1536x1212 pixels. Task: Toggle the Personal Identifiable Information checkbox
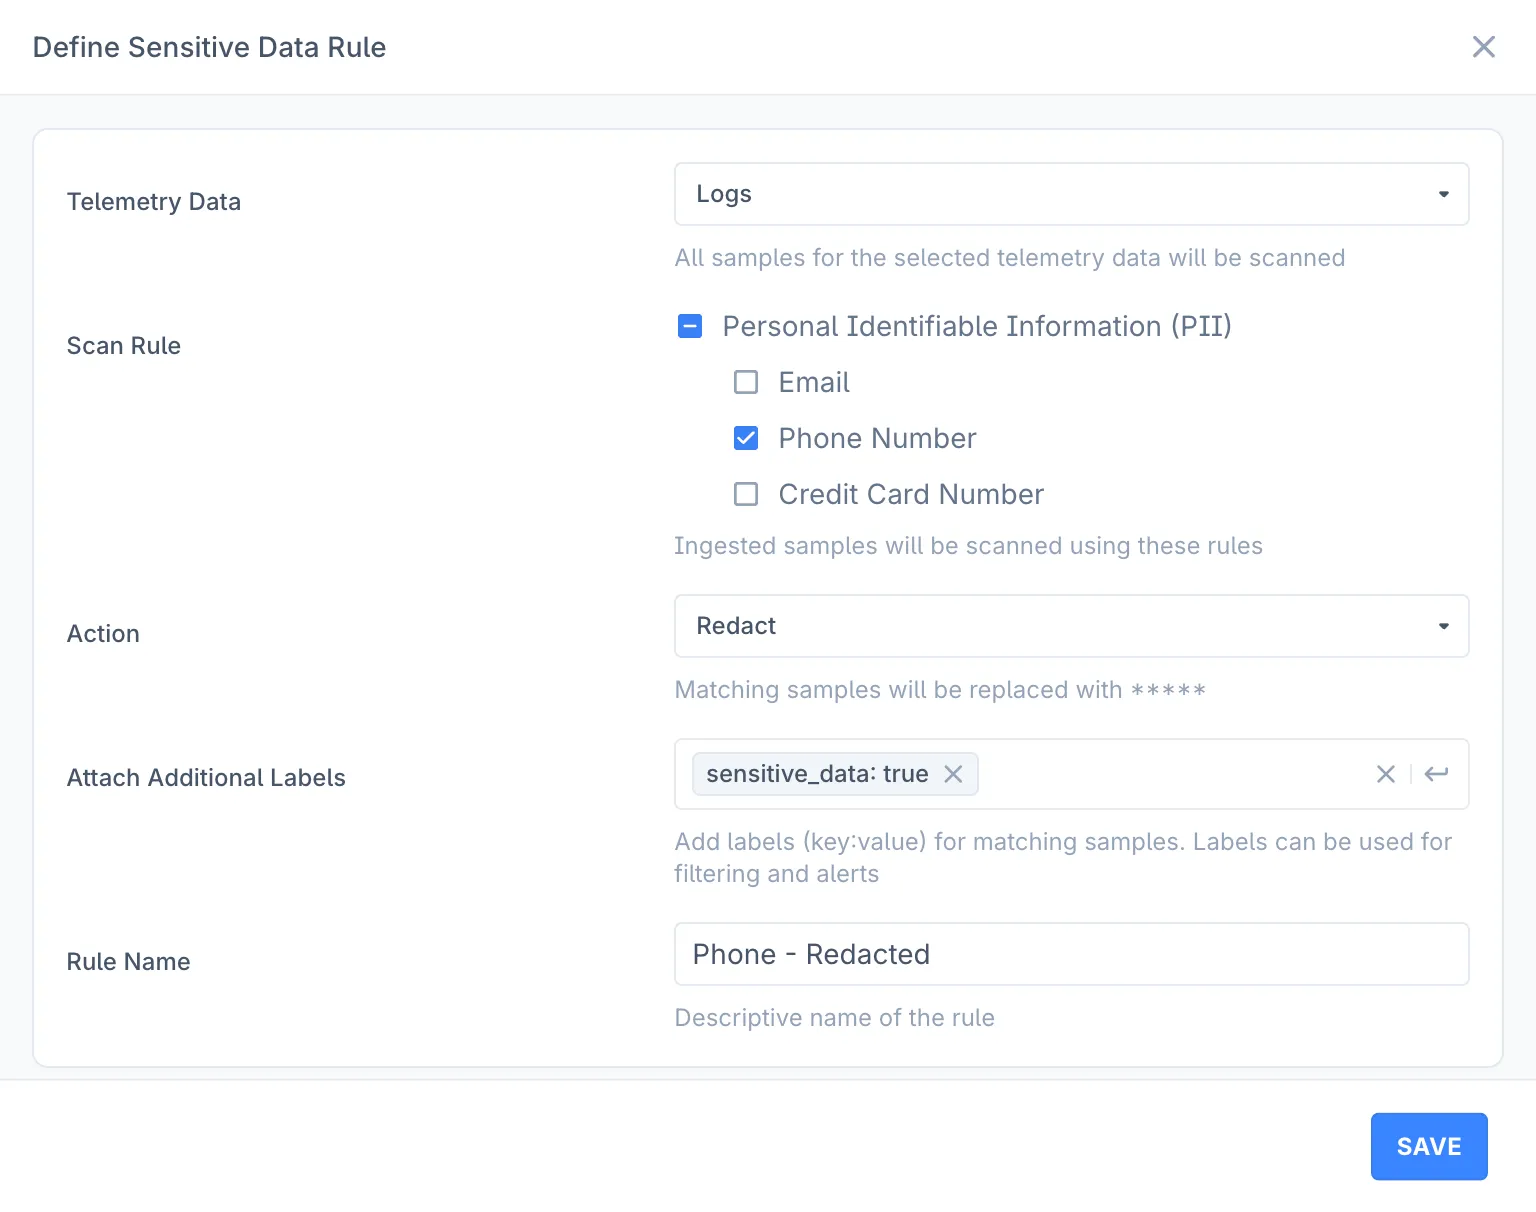point(690,326)
